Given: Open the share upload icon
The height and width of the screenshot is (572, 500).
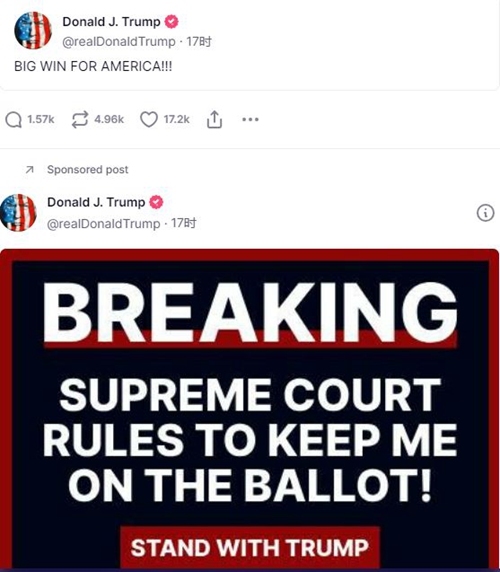Looking at the screenshot, I should pos(214,120).
